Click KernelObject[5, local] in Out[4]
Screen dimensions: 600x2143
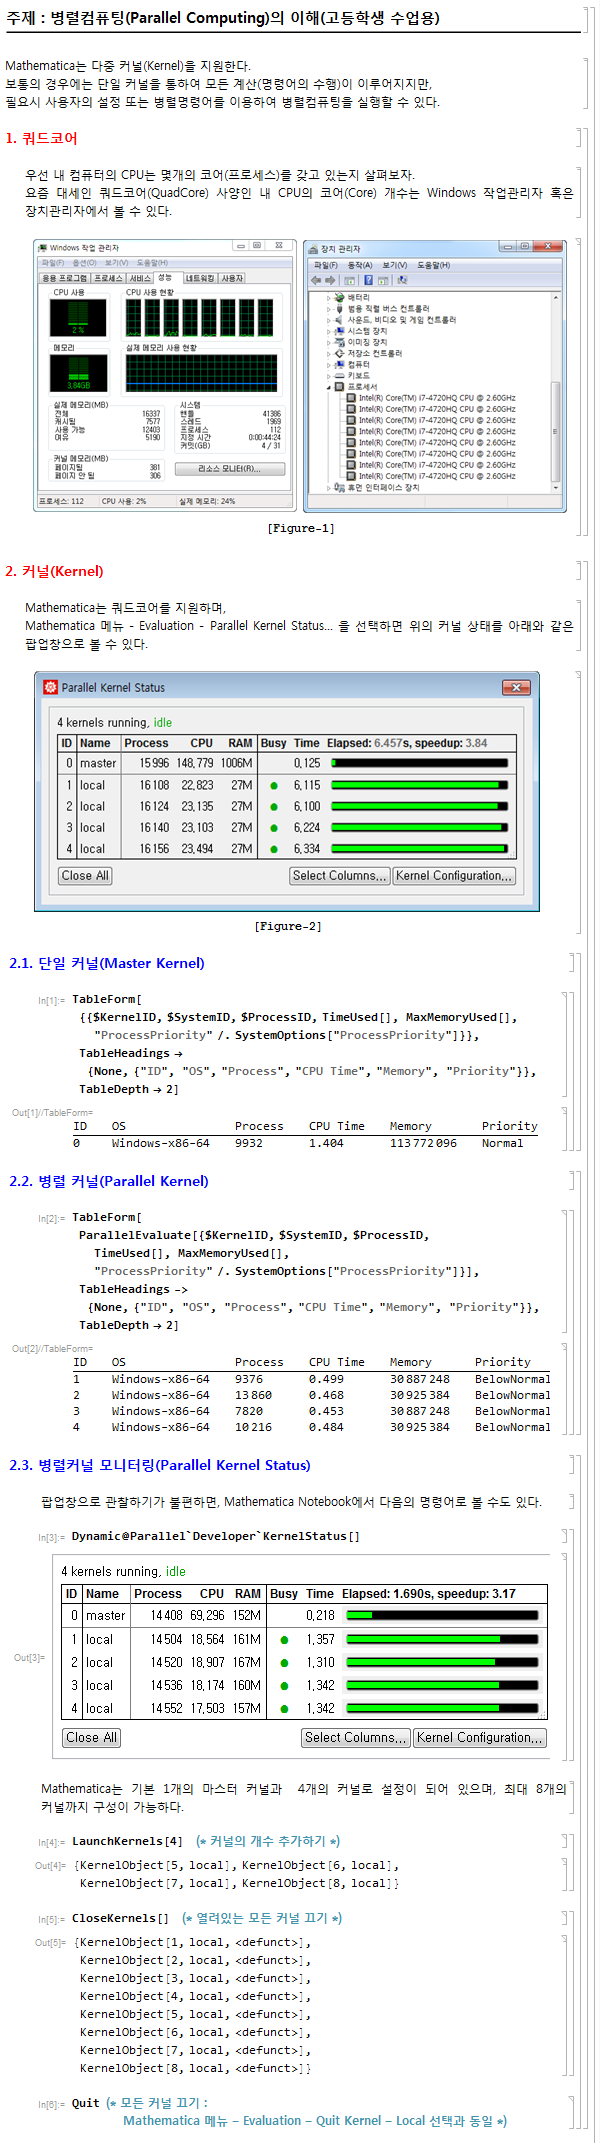click(155, 1865)
